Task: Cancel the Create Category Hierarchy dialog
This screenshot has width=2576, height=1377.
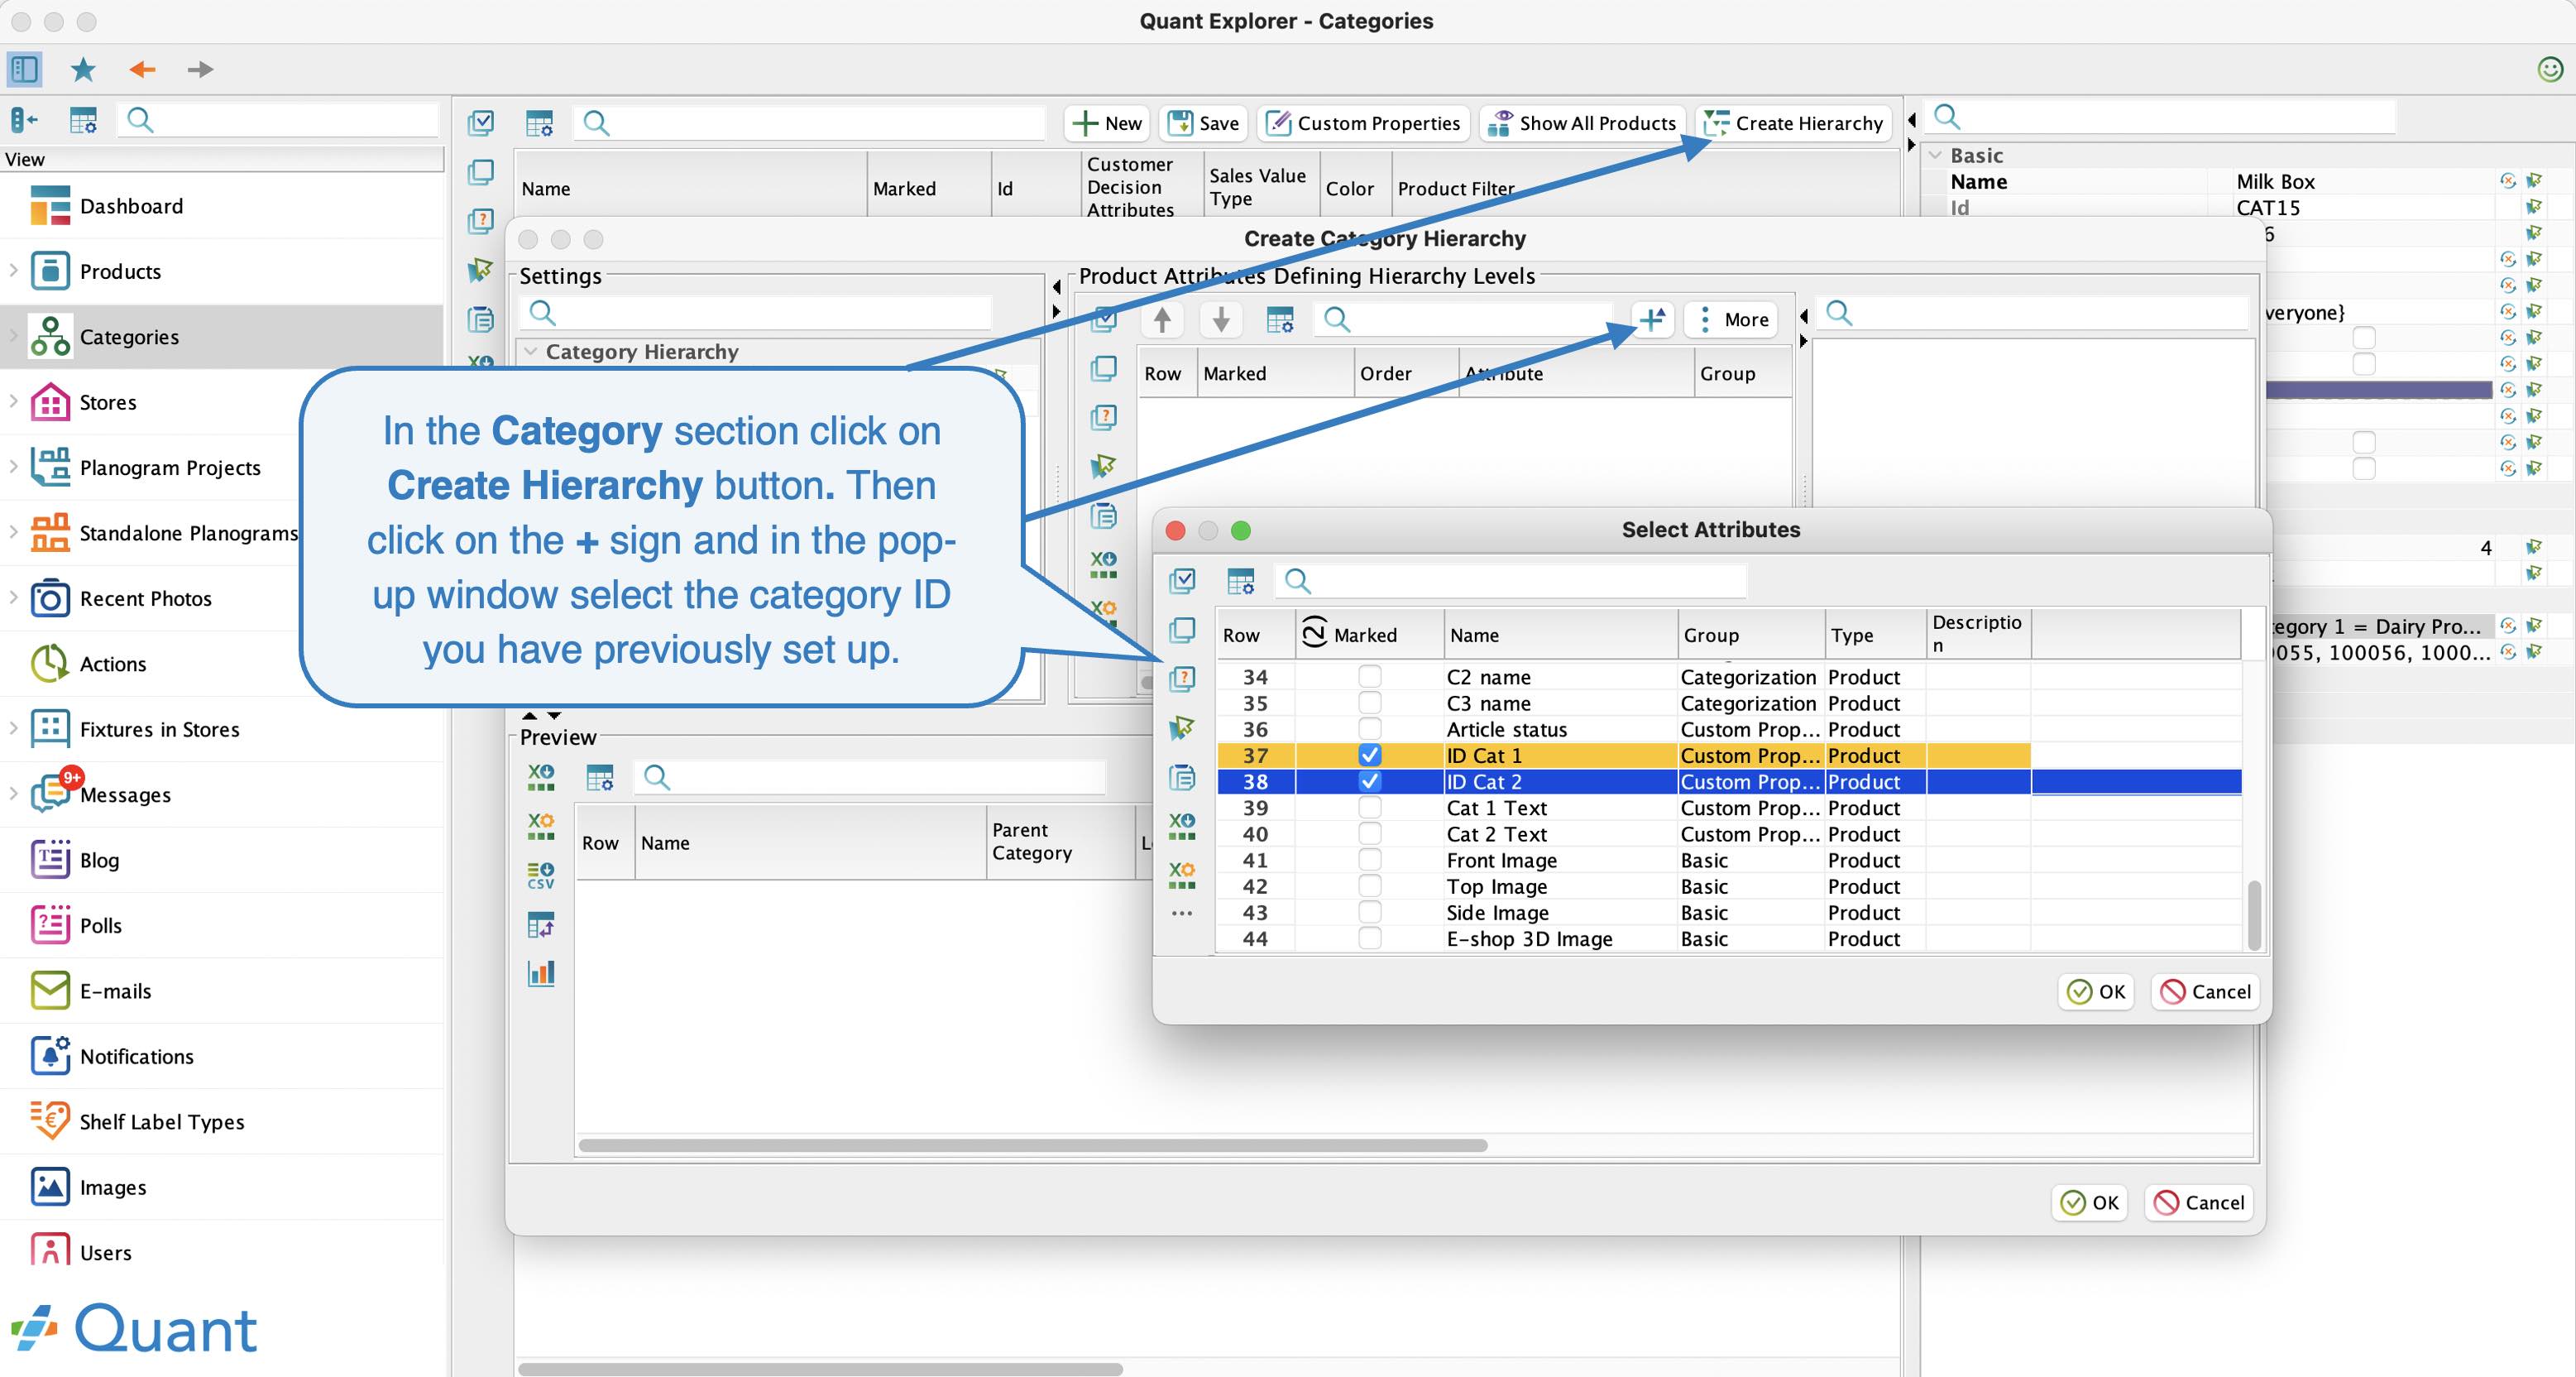Action: (2199, 1203)
